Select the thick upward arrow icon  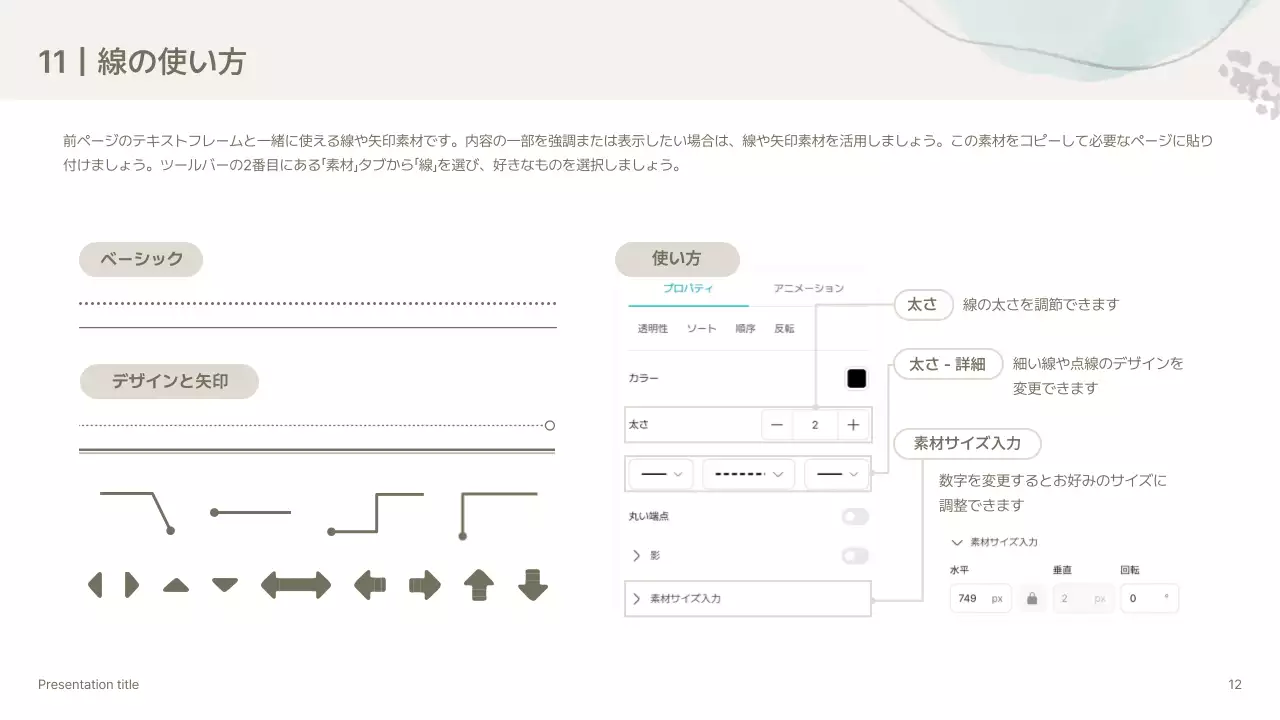coord(478,585)
